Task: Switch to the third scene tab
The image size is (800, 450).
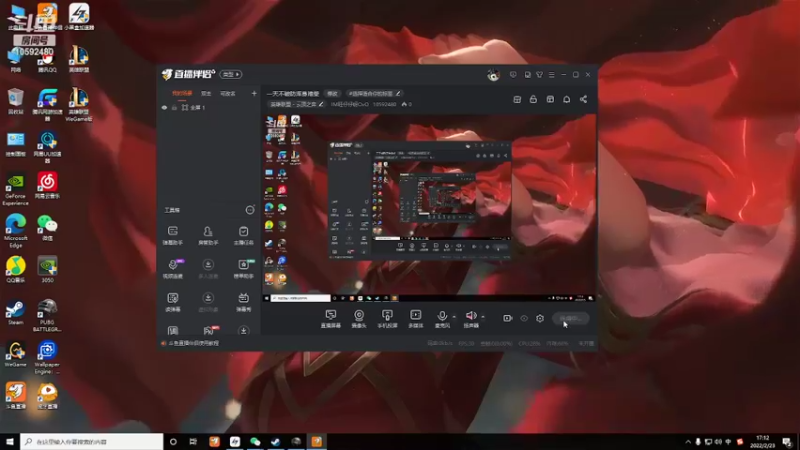Action: point(228,93)
